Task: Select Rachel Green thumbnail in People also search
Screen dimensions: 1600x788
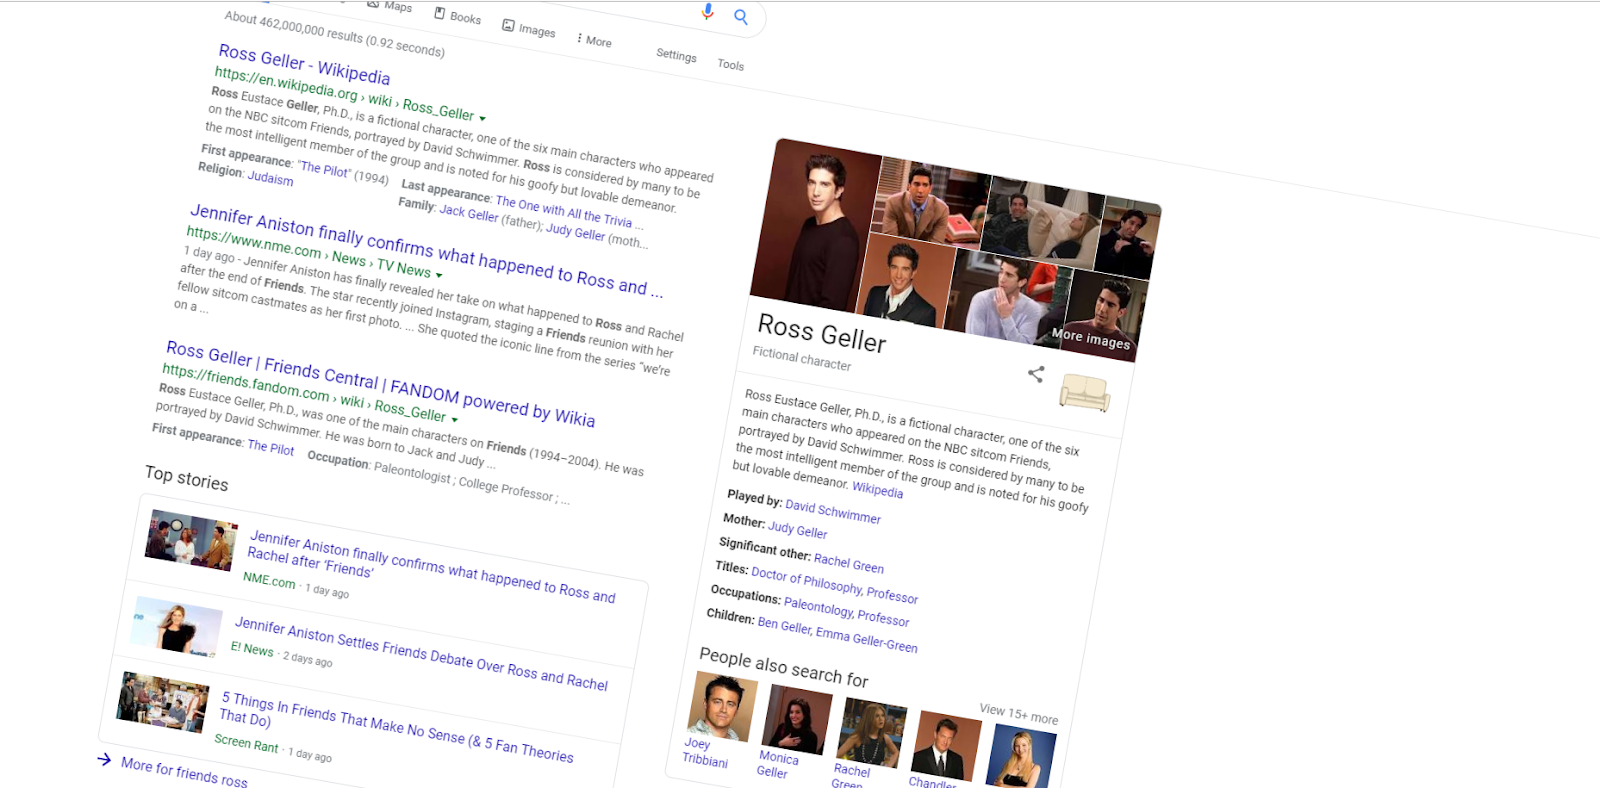Action: [872, 733]
